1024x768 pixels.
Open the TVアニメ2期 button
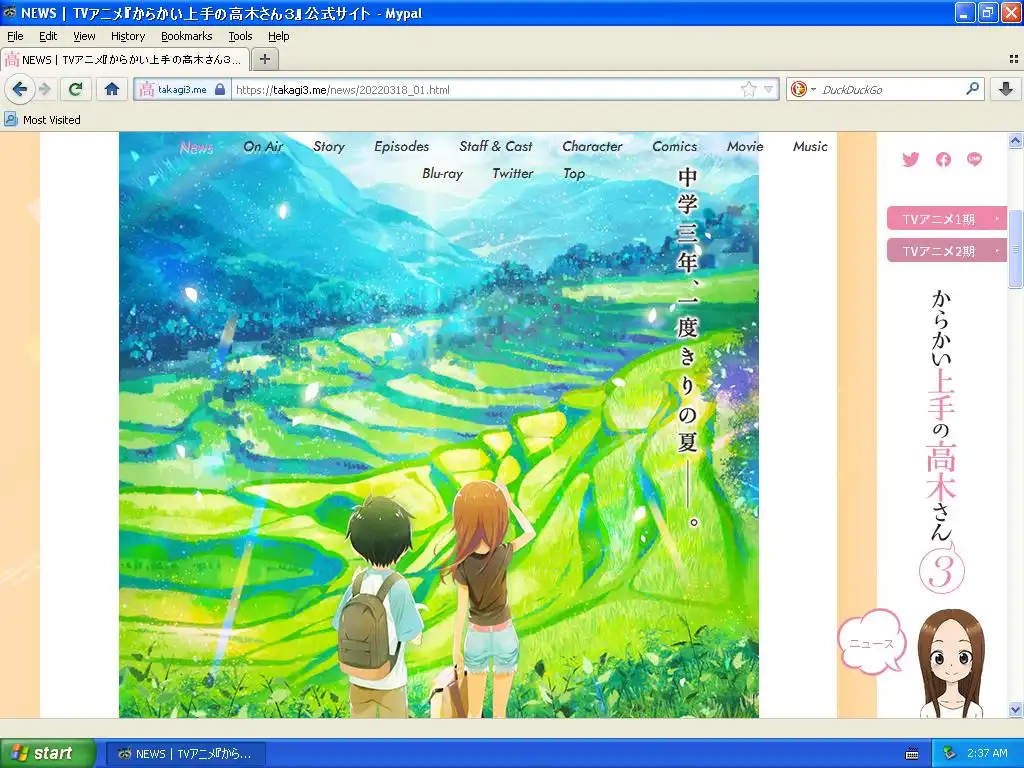click(946, 251)
